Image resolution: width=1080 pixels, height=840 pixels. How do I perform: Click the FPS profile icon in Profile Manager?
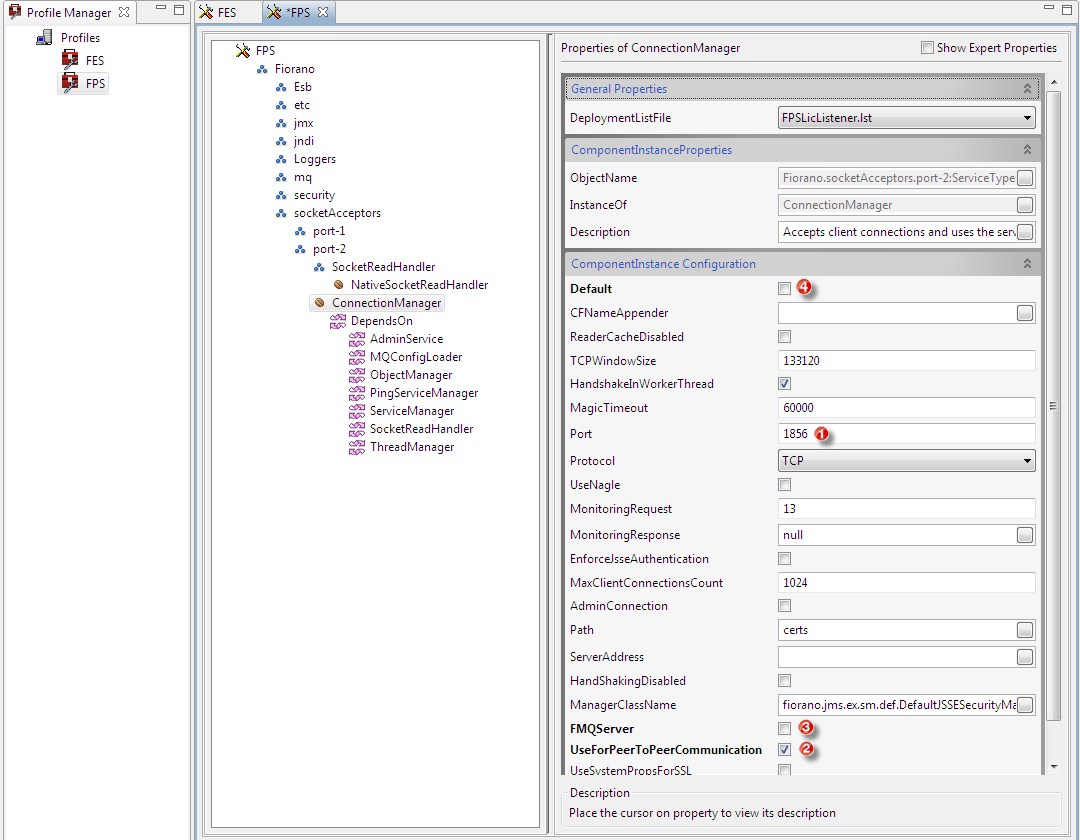pyautogui.click(x=70, y=84)
